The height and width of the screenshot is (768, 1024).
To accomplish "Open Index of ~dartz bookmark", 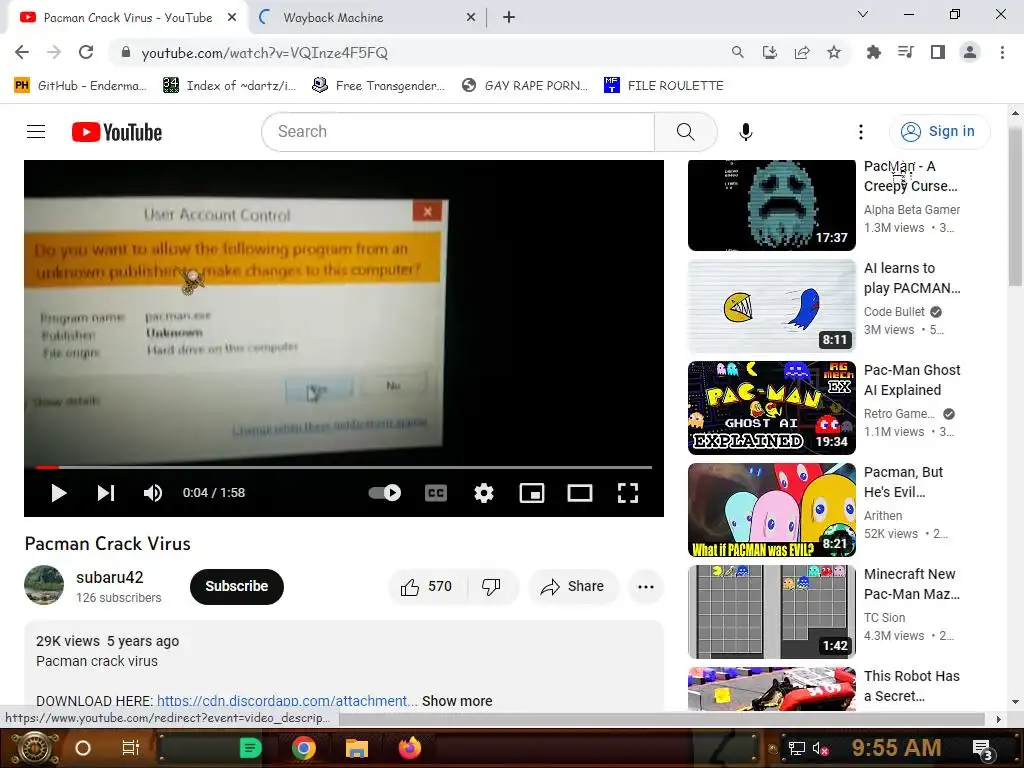I will point(230,86).
